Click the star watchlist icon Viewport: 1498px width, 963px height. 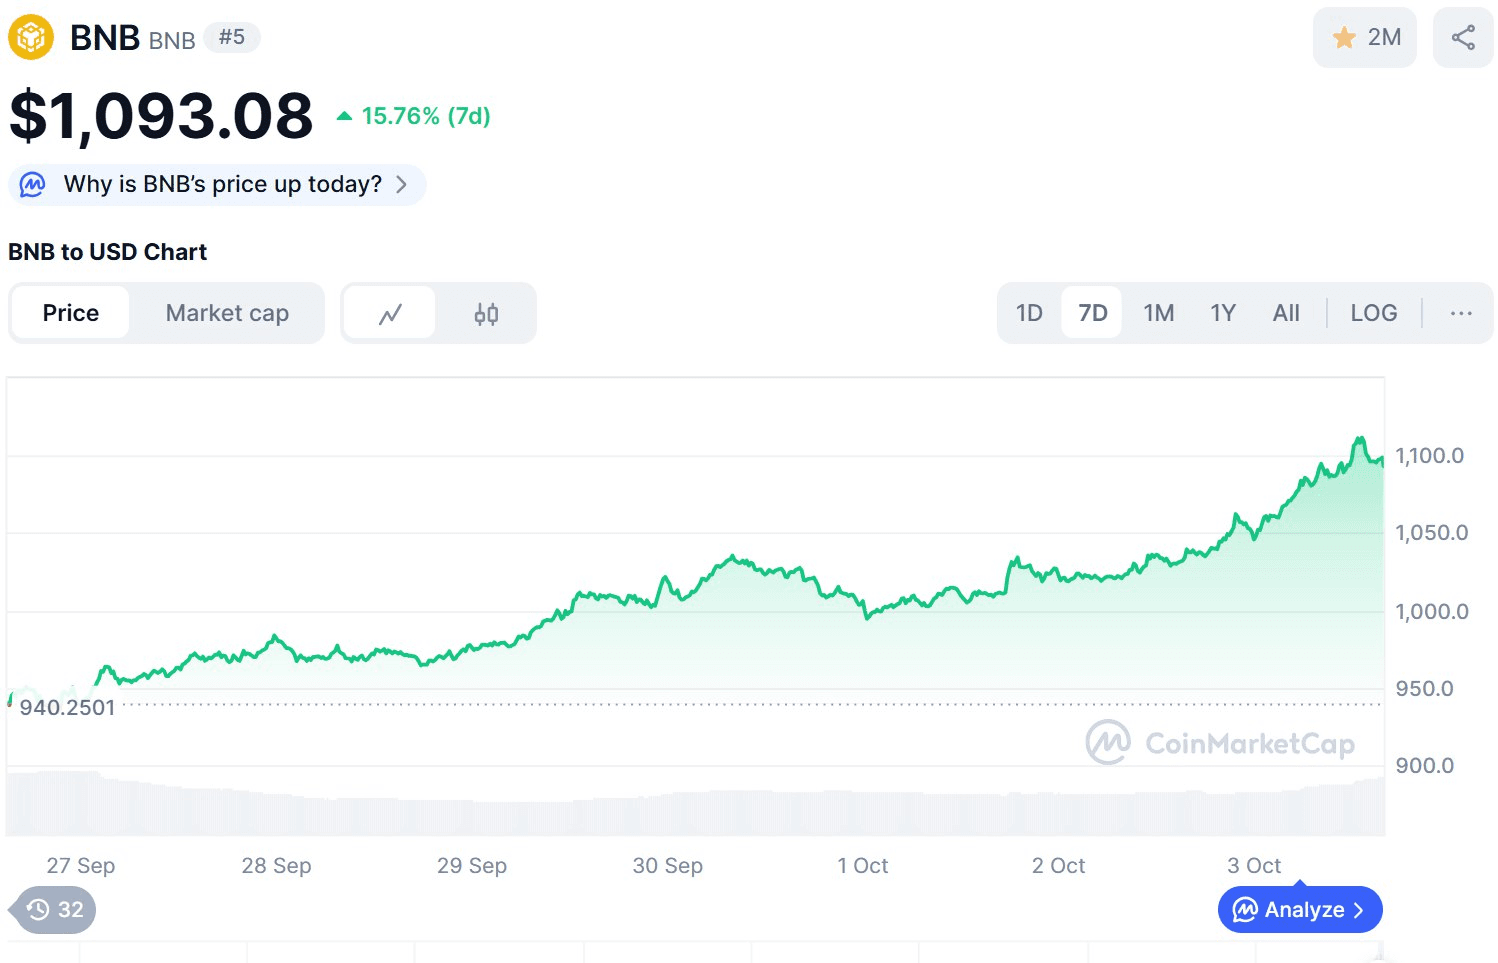[1344, 38]
